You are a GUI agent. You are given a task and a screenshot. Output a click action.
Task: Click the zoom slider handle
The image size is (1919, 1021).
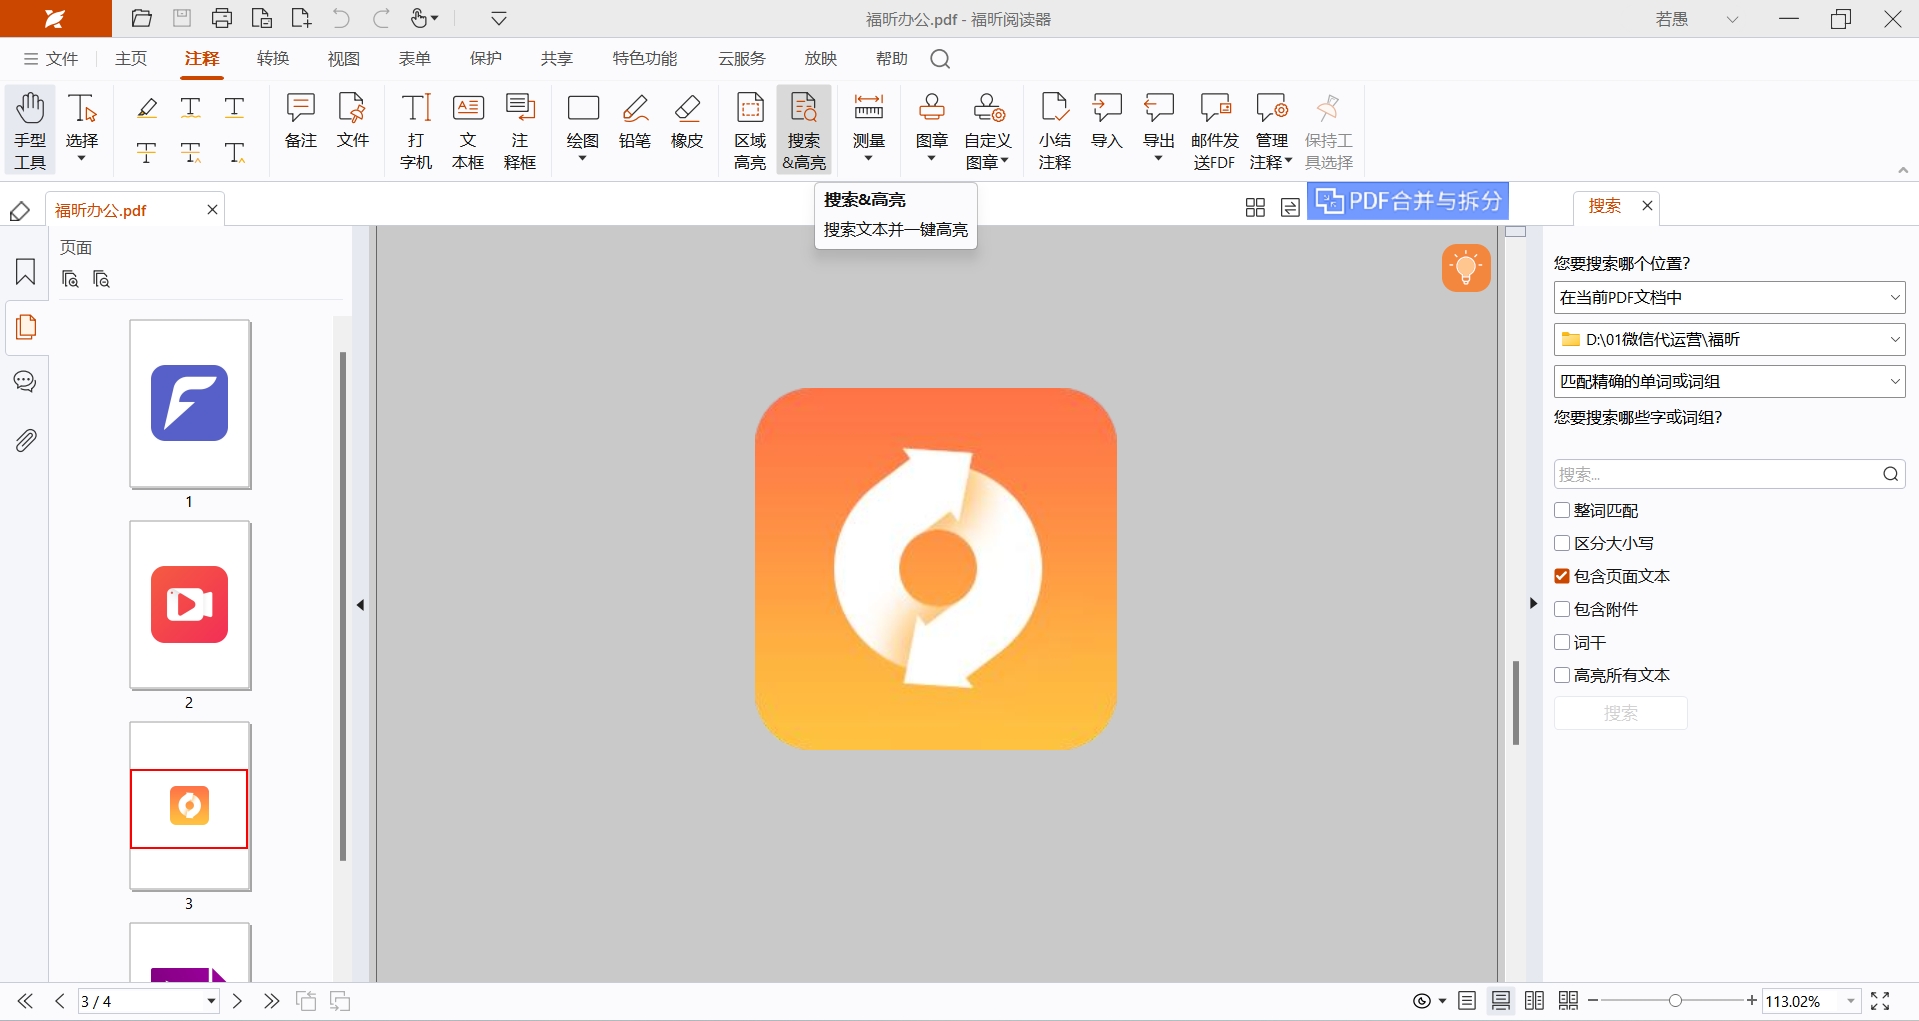(x=1675, y=1001)
